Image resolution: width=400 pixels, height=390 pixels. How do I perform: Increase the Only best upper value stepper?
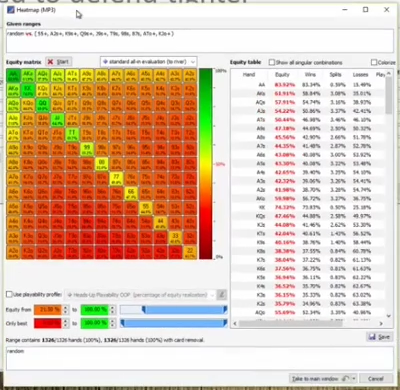click(113, 321)
